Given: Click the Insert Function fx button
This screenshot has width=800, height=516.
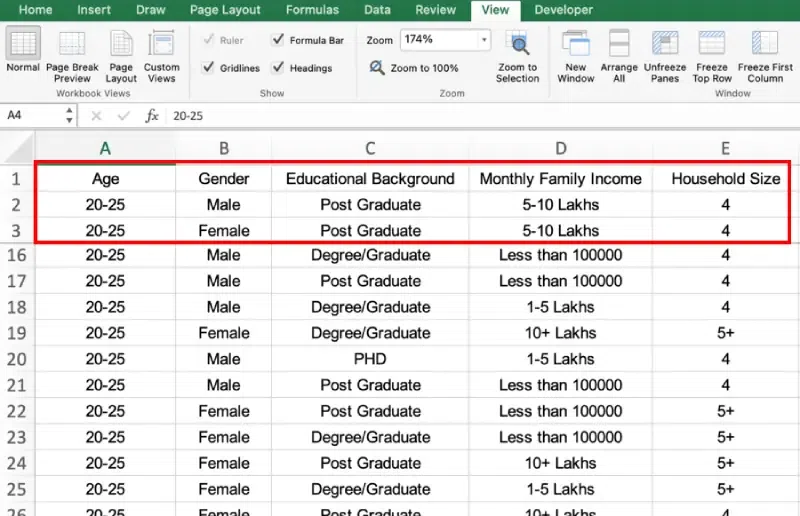Looking at the screenshot, I should pos(152,116).
